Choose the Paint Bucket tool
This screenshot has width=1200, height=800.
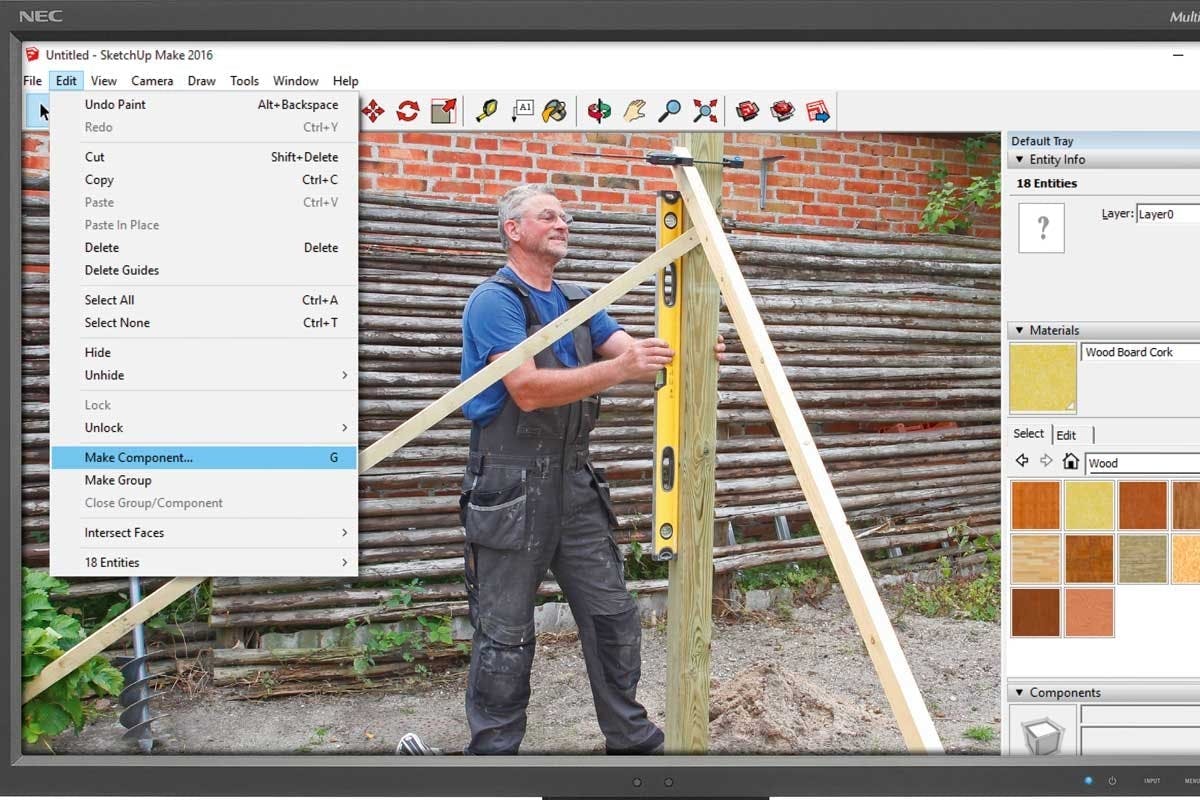coord(557,111)
